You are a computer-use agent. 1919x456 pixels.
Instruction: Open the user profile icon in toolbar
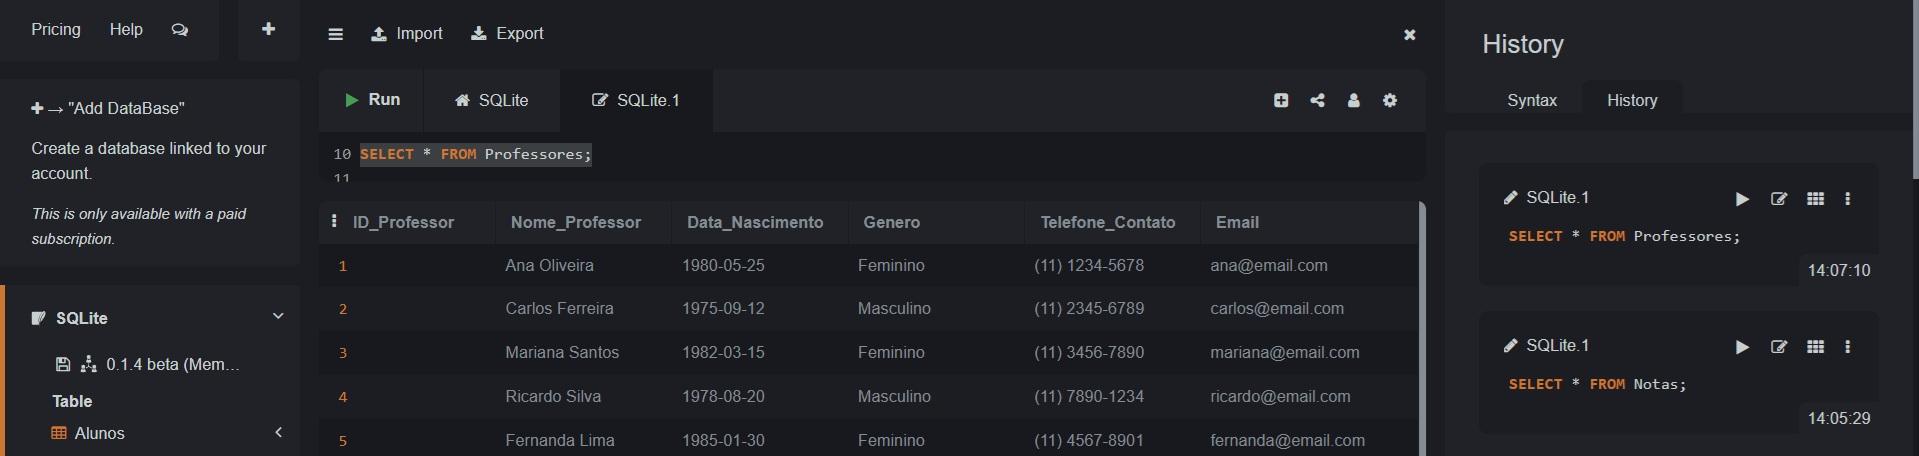coord(1353,100)
